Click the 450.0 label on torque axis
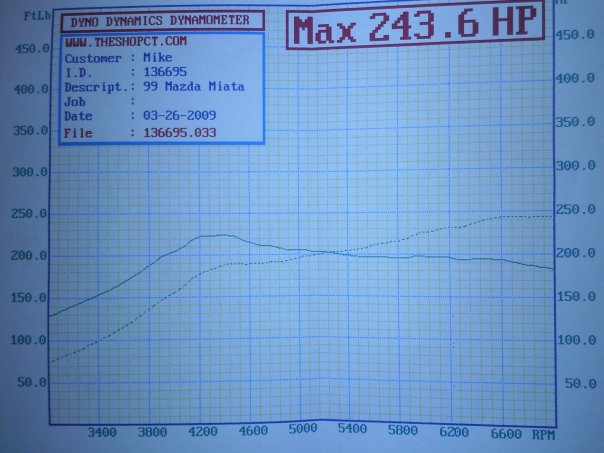 click(x=32, y=49)
